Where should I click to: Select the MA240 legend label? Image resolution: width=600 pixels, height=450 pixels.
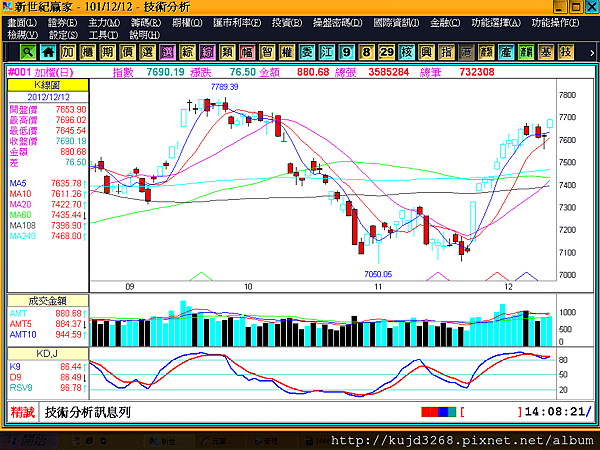coord(23,236)
